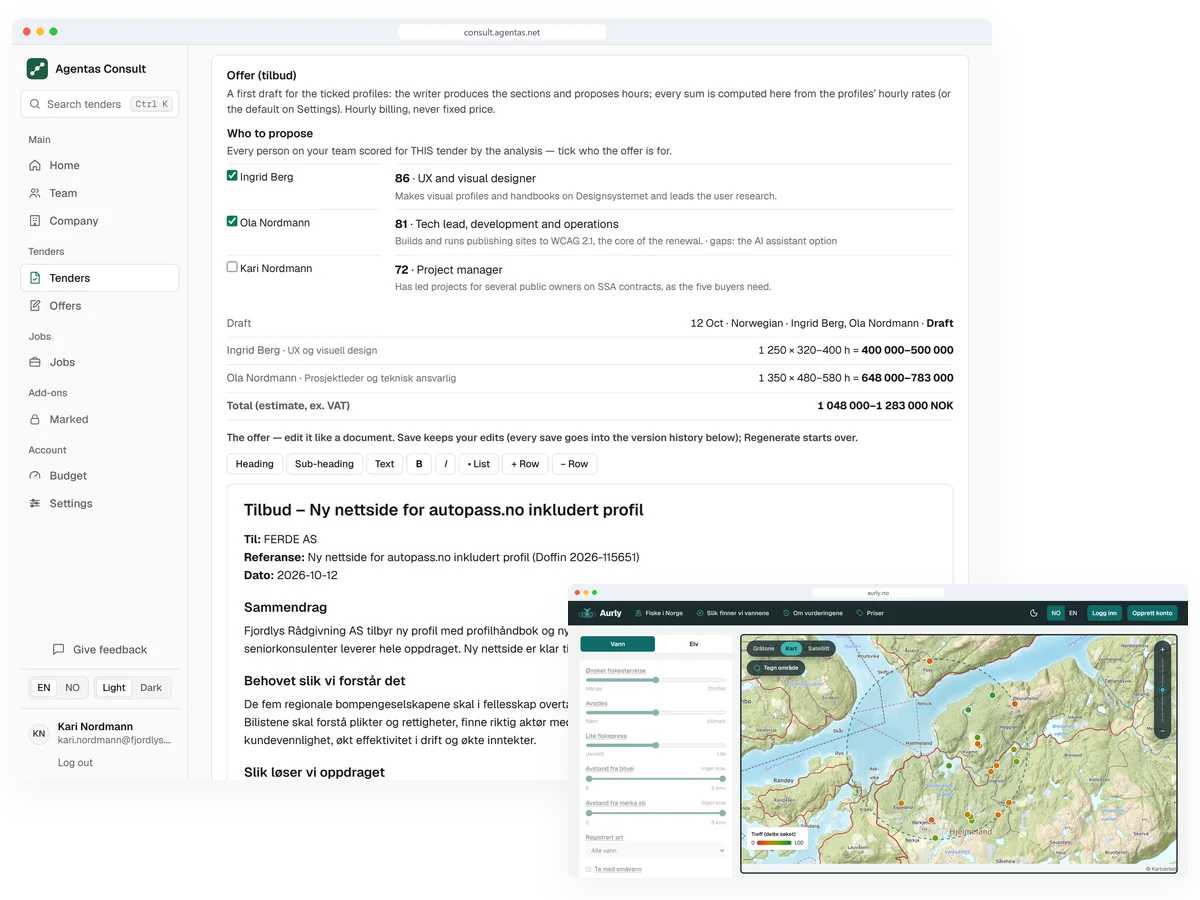
Task: Switch to the Elv tab in Aurly
Action: (694, 644)
